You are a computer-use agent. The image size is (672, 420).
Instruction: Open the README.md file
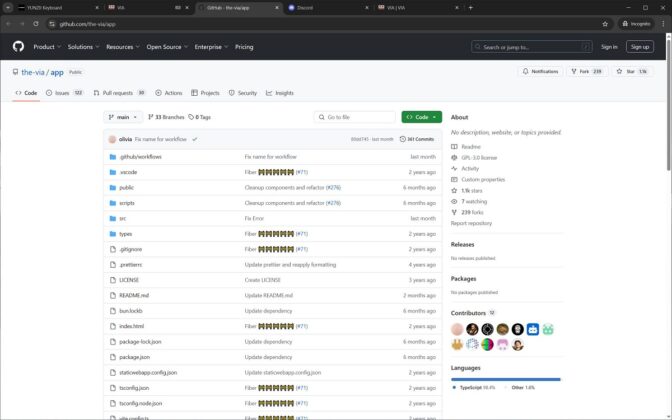coord(134,296)
